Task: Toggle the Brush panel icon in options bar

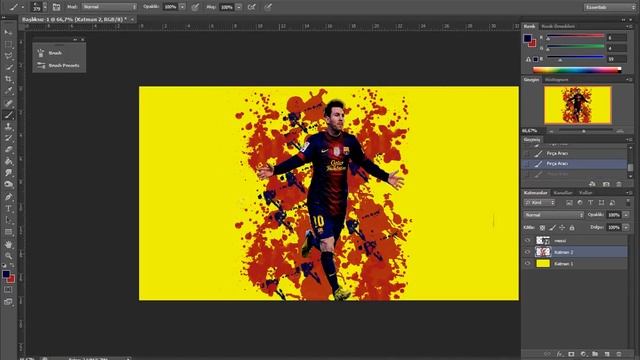Action: [x=56, y=7]
